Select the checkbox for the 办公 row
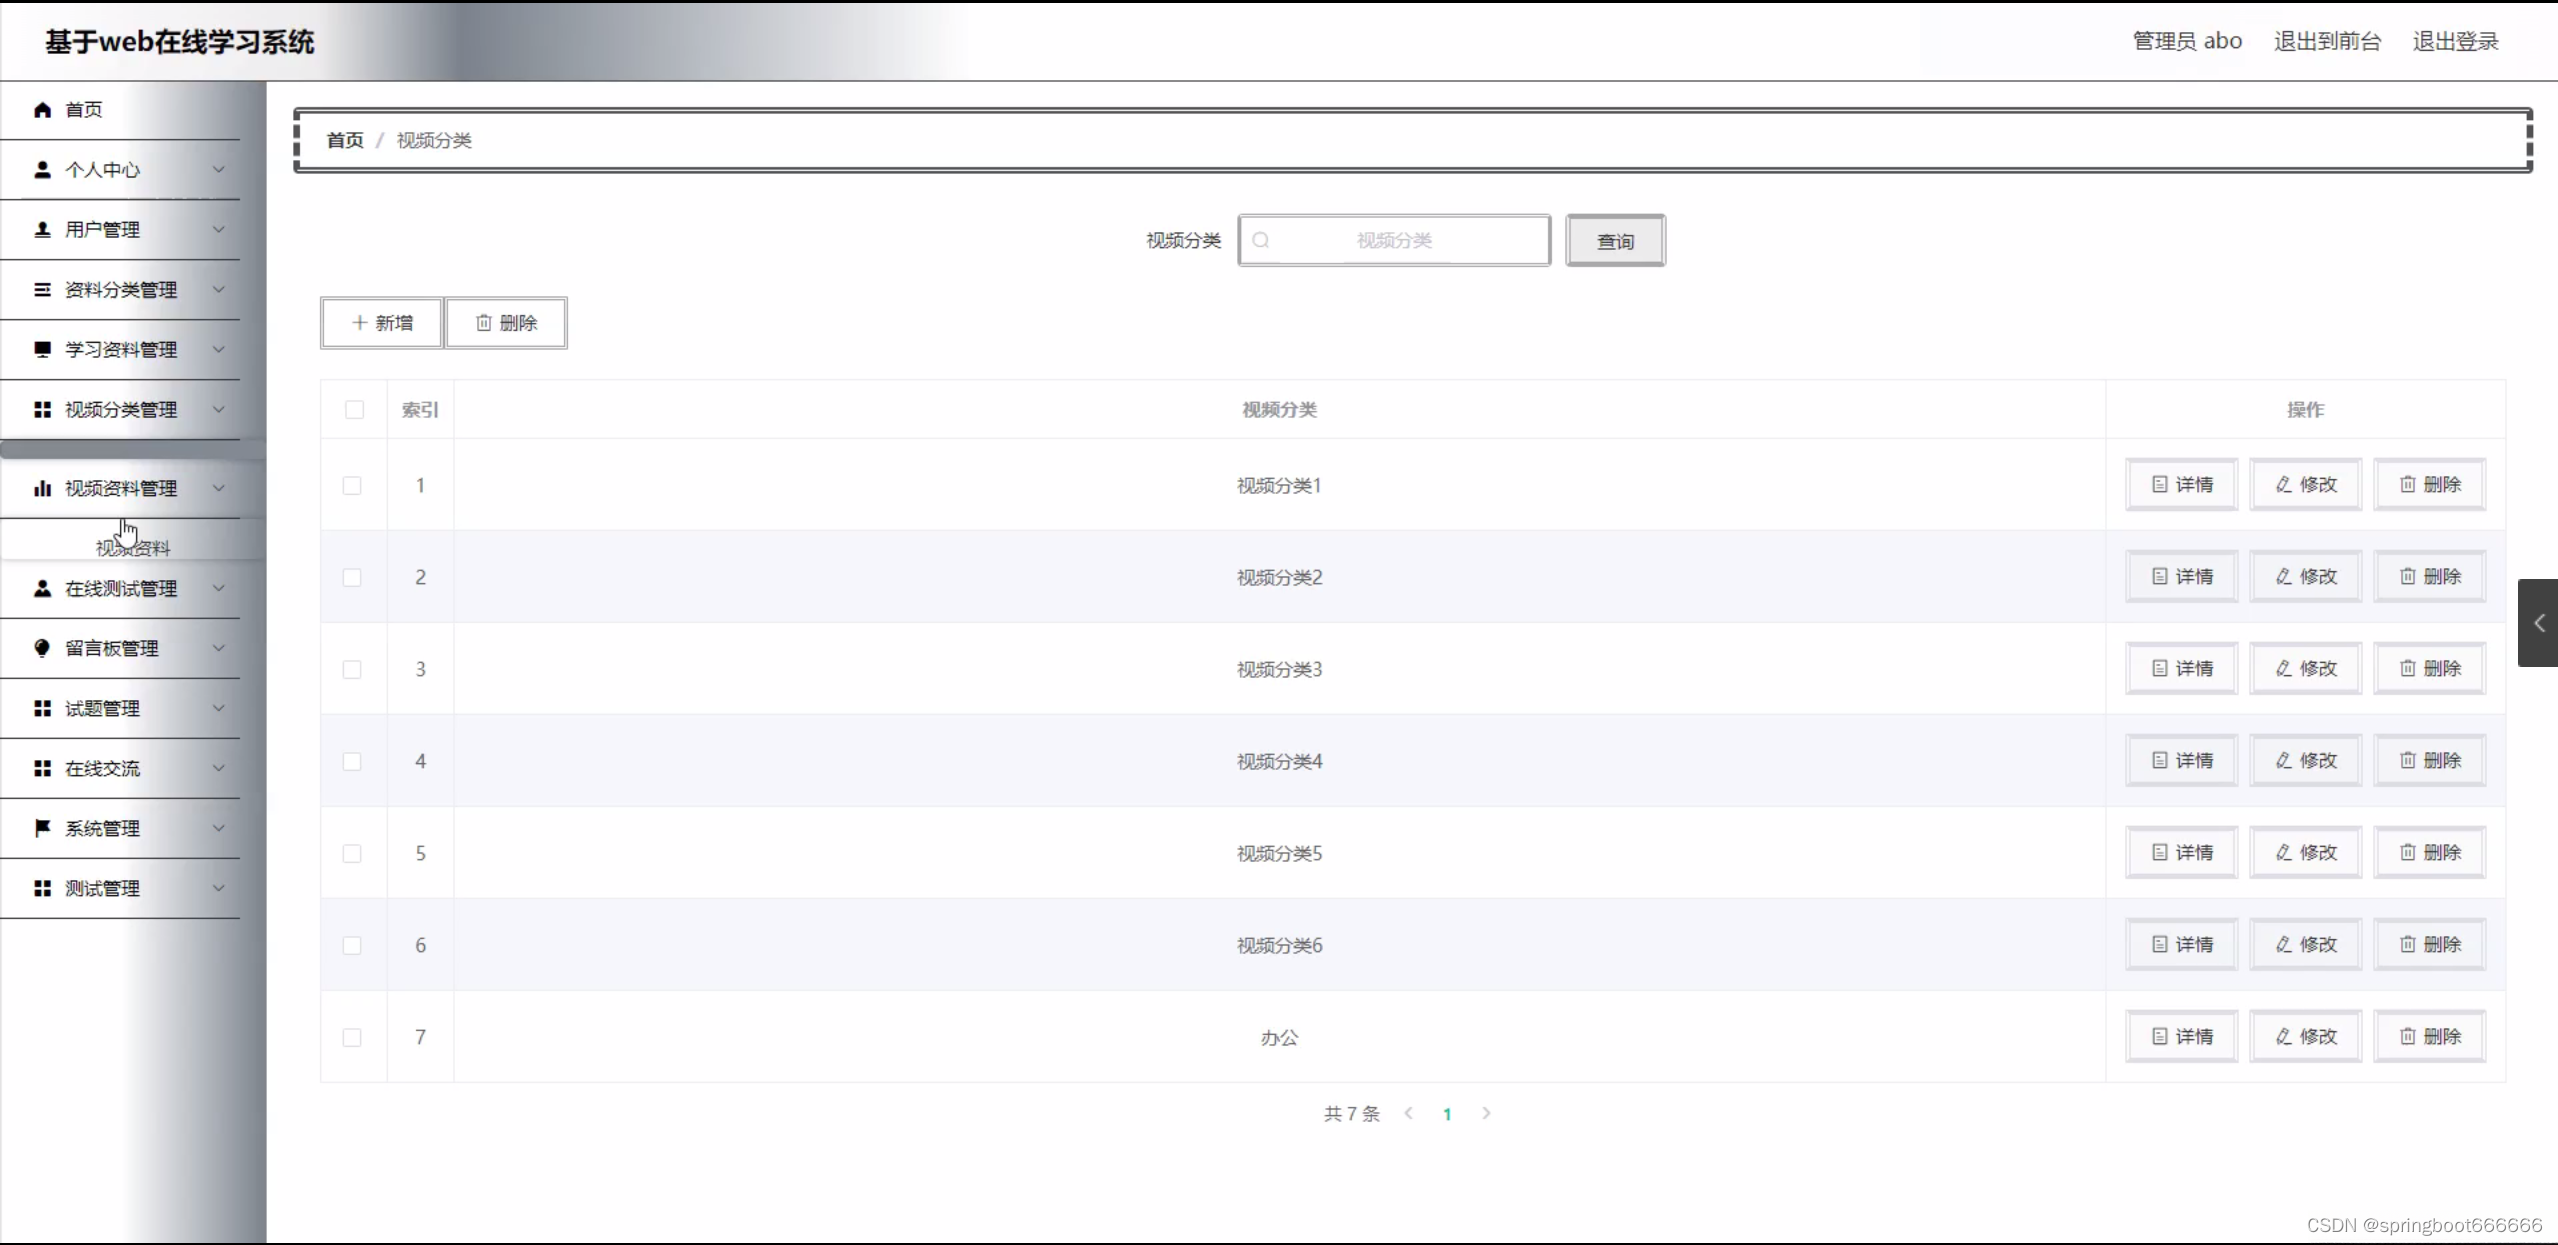This screenshot has height=1245, width=2558. point(352,1037)
